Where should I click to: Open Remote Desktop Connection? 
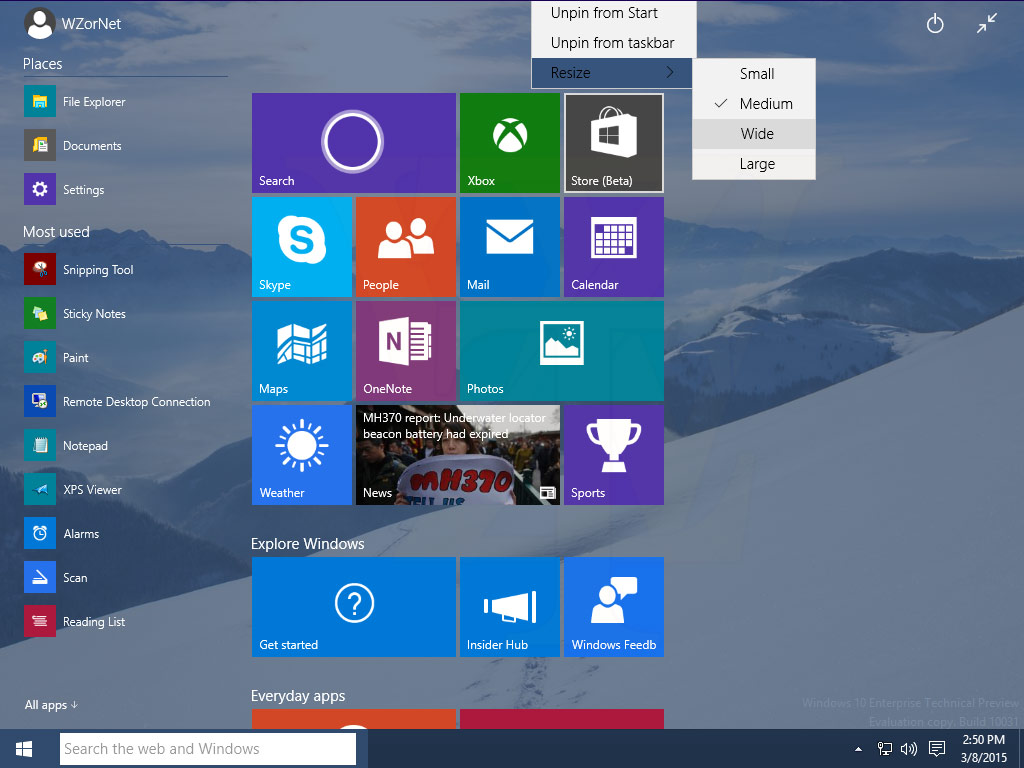tap(118, 401)
